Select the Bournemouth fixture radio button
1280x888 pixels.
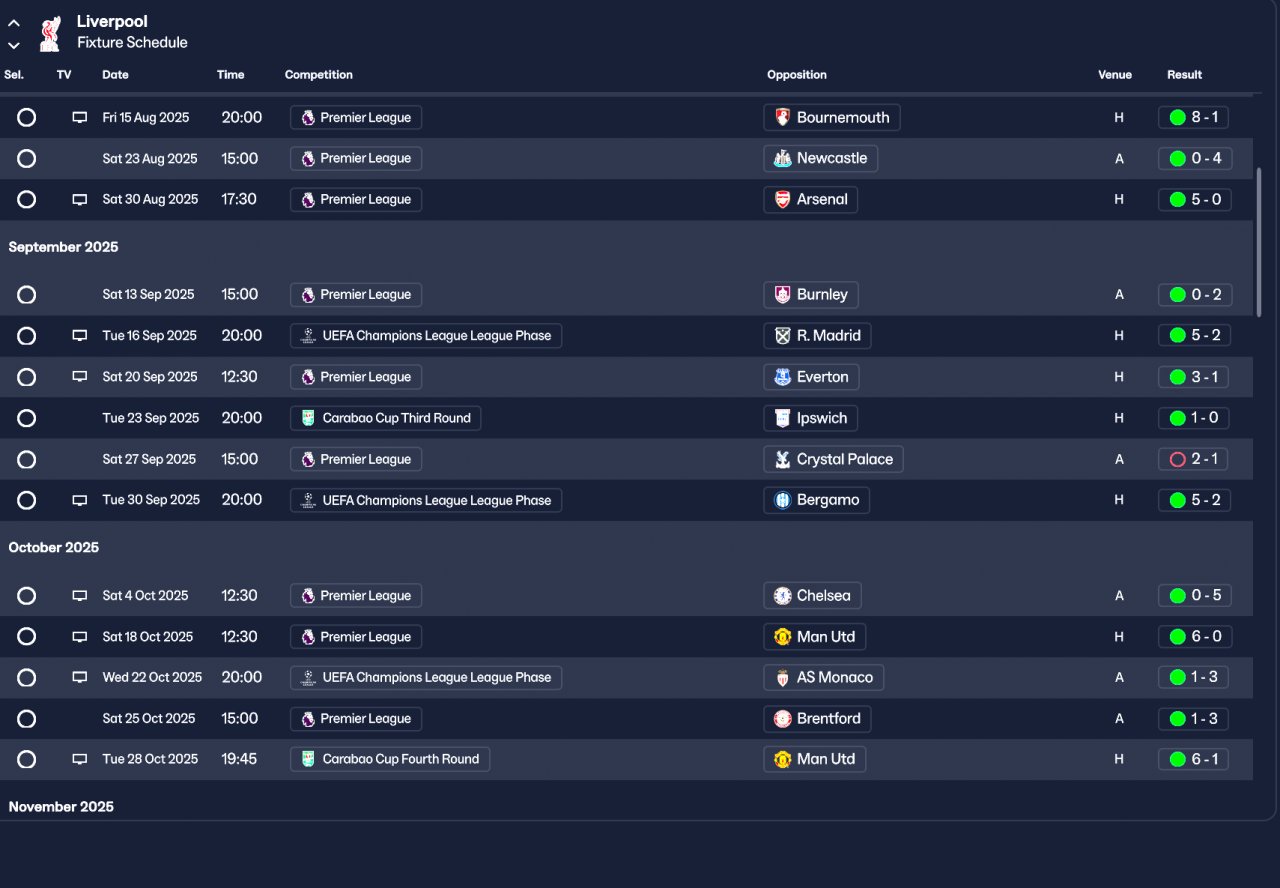coord(27,118)
